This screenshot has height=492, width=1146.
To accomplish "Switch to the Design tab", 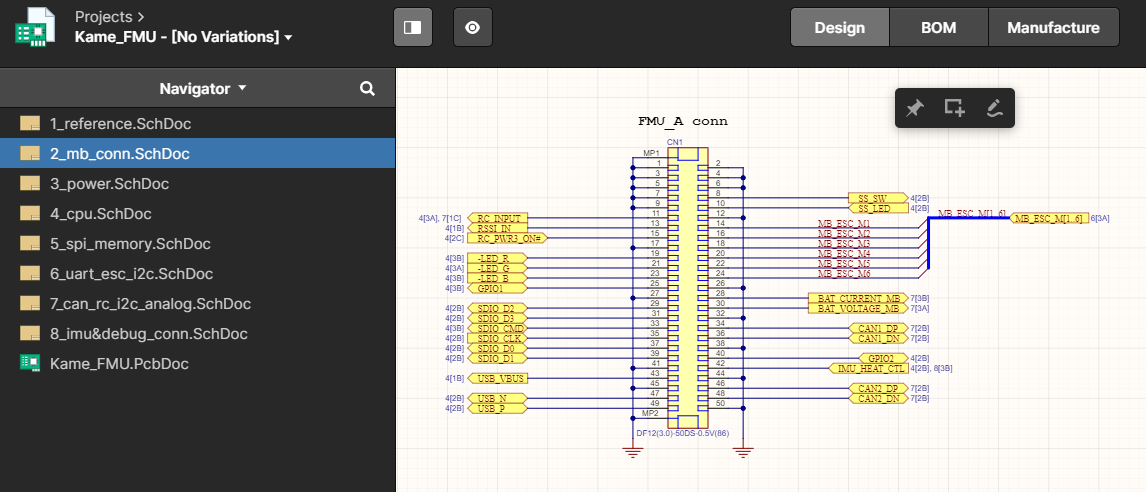I will coord(840,28).
